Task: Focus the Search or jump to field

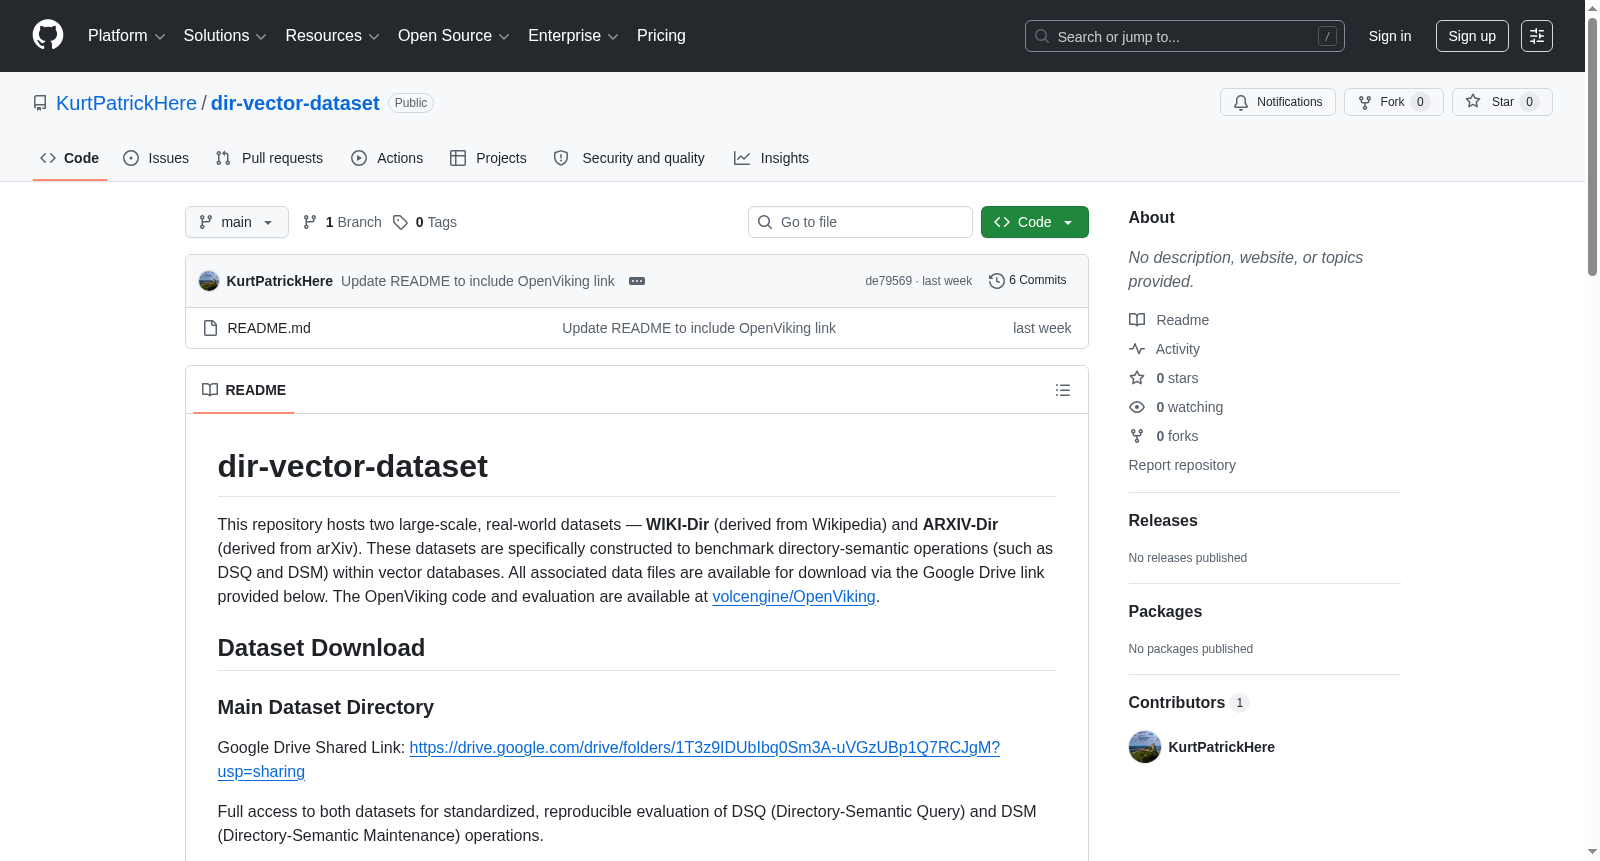Action: click(1184, 36)
